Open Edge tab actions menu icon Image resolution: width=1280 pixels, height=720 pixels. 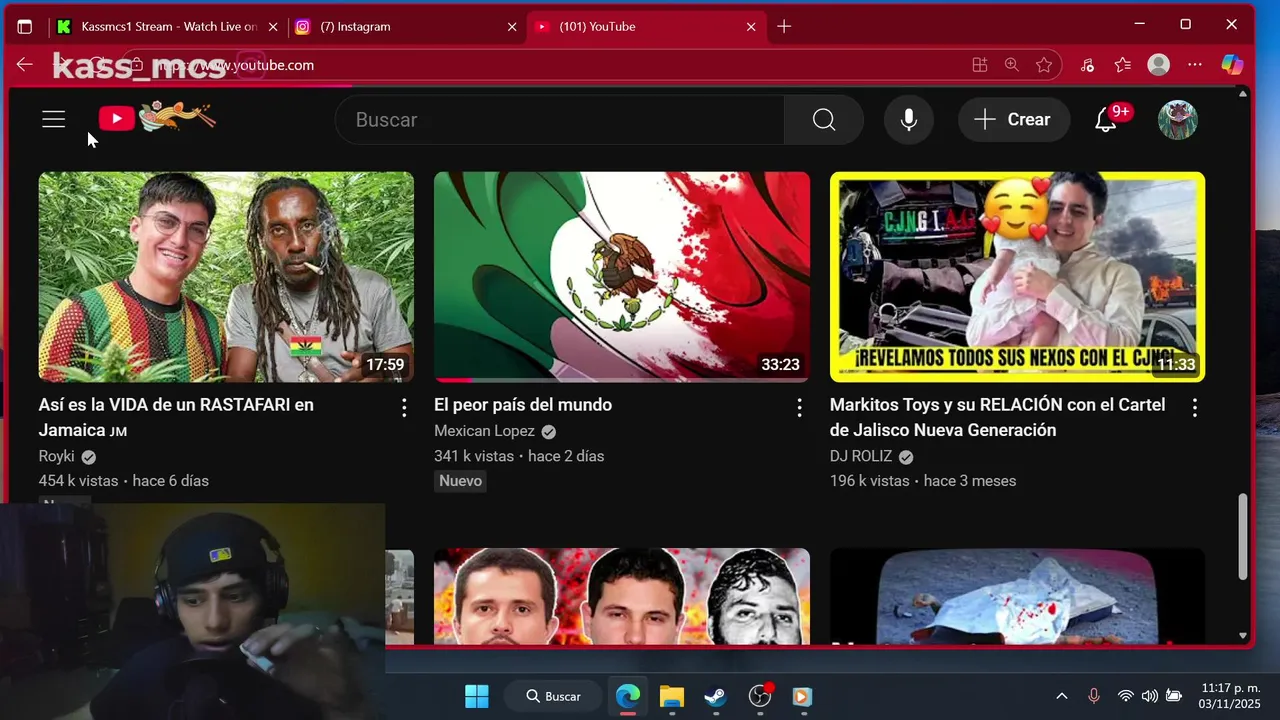pos(25,27)
